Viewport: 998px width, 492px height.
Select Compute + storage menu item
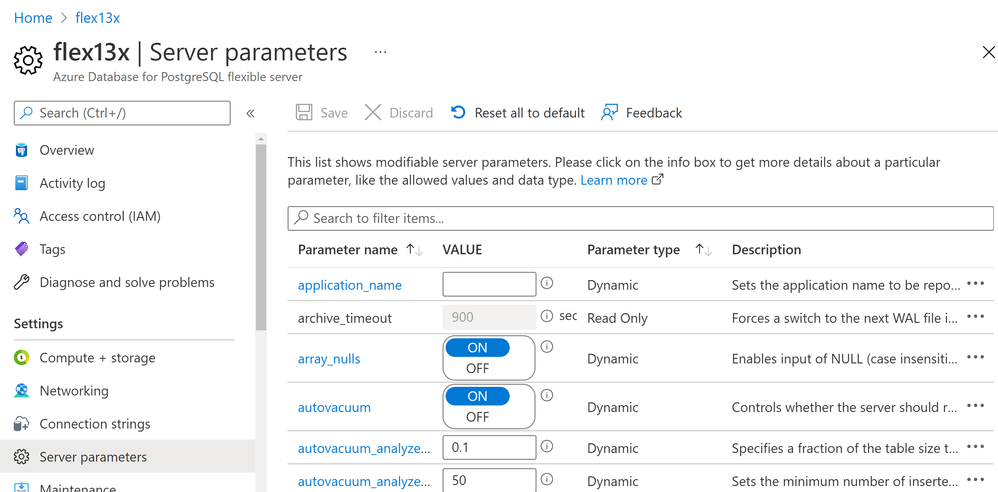click(97, 358)
